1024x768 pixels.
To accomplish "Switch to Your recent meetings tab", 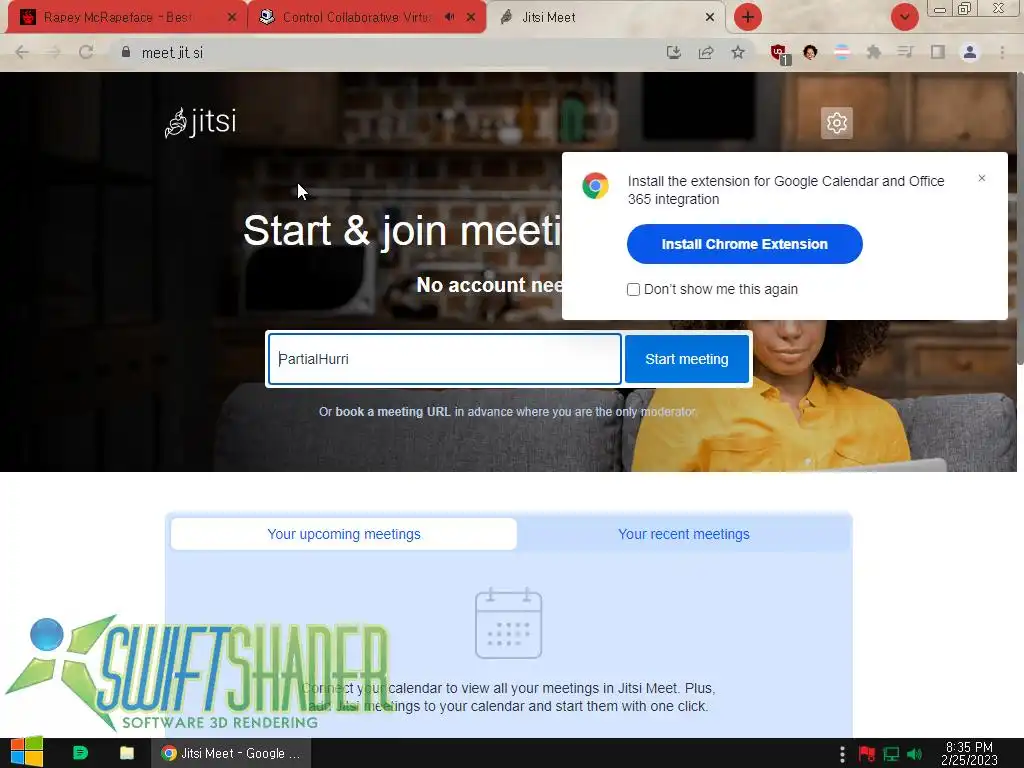I will coord(684,534).
